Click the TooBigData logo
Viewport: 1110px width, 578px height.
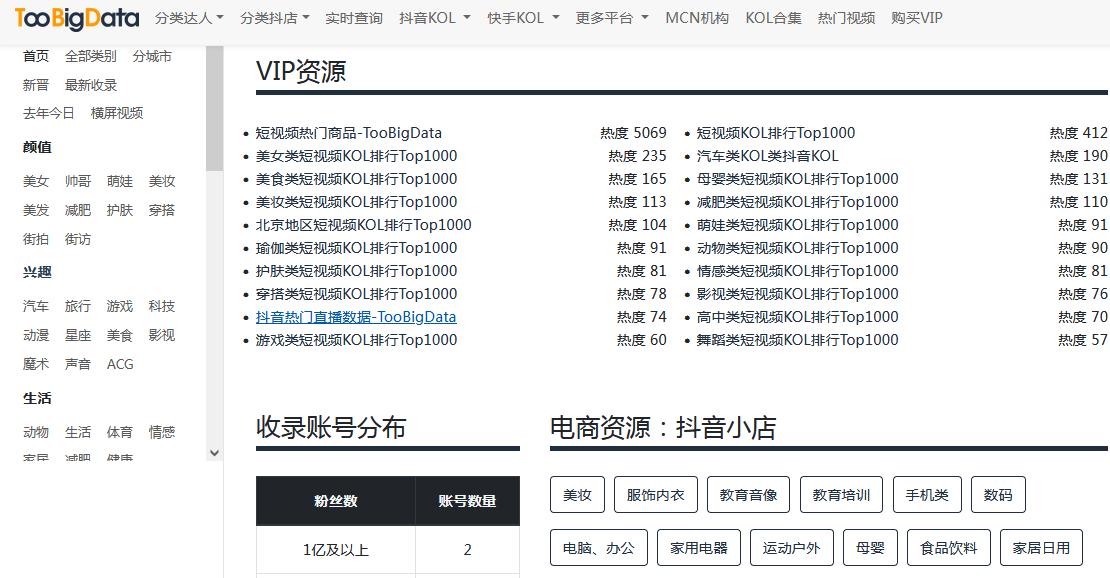pos(75,18)
